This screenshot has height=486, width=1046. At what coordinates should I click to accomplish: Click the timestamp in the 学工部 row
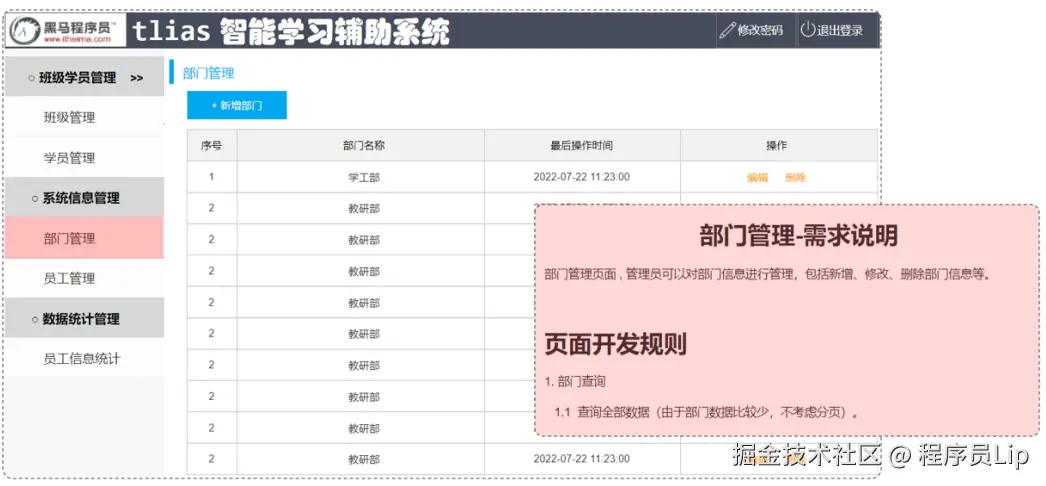pyautogui.click(x=582, y=177)
